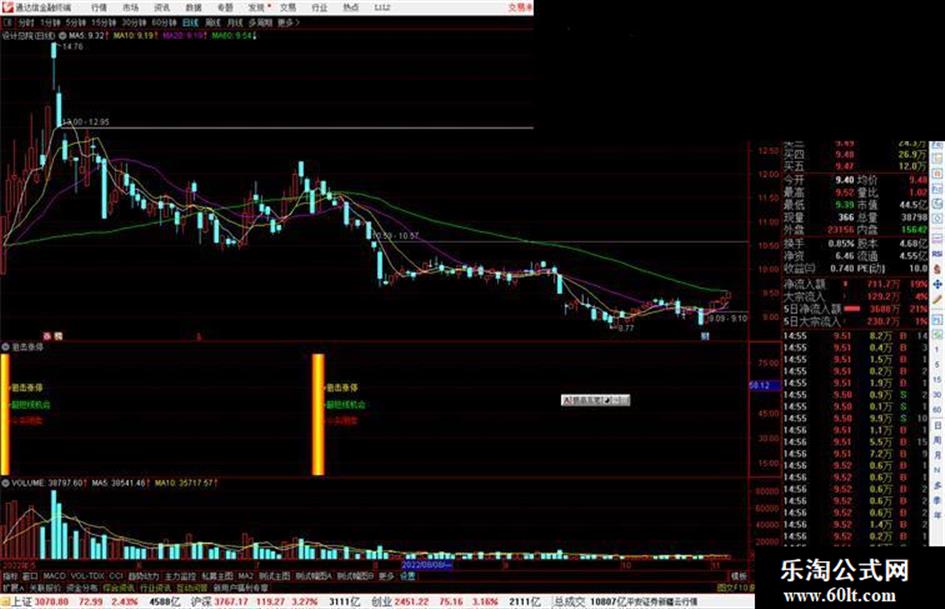
Task: Select period 15 in right sidebar
Action: [x=937, y=380]
